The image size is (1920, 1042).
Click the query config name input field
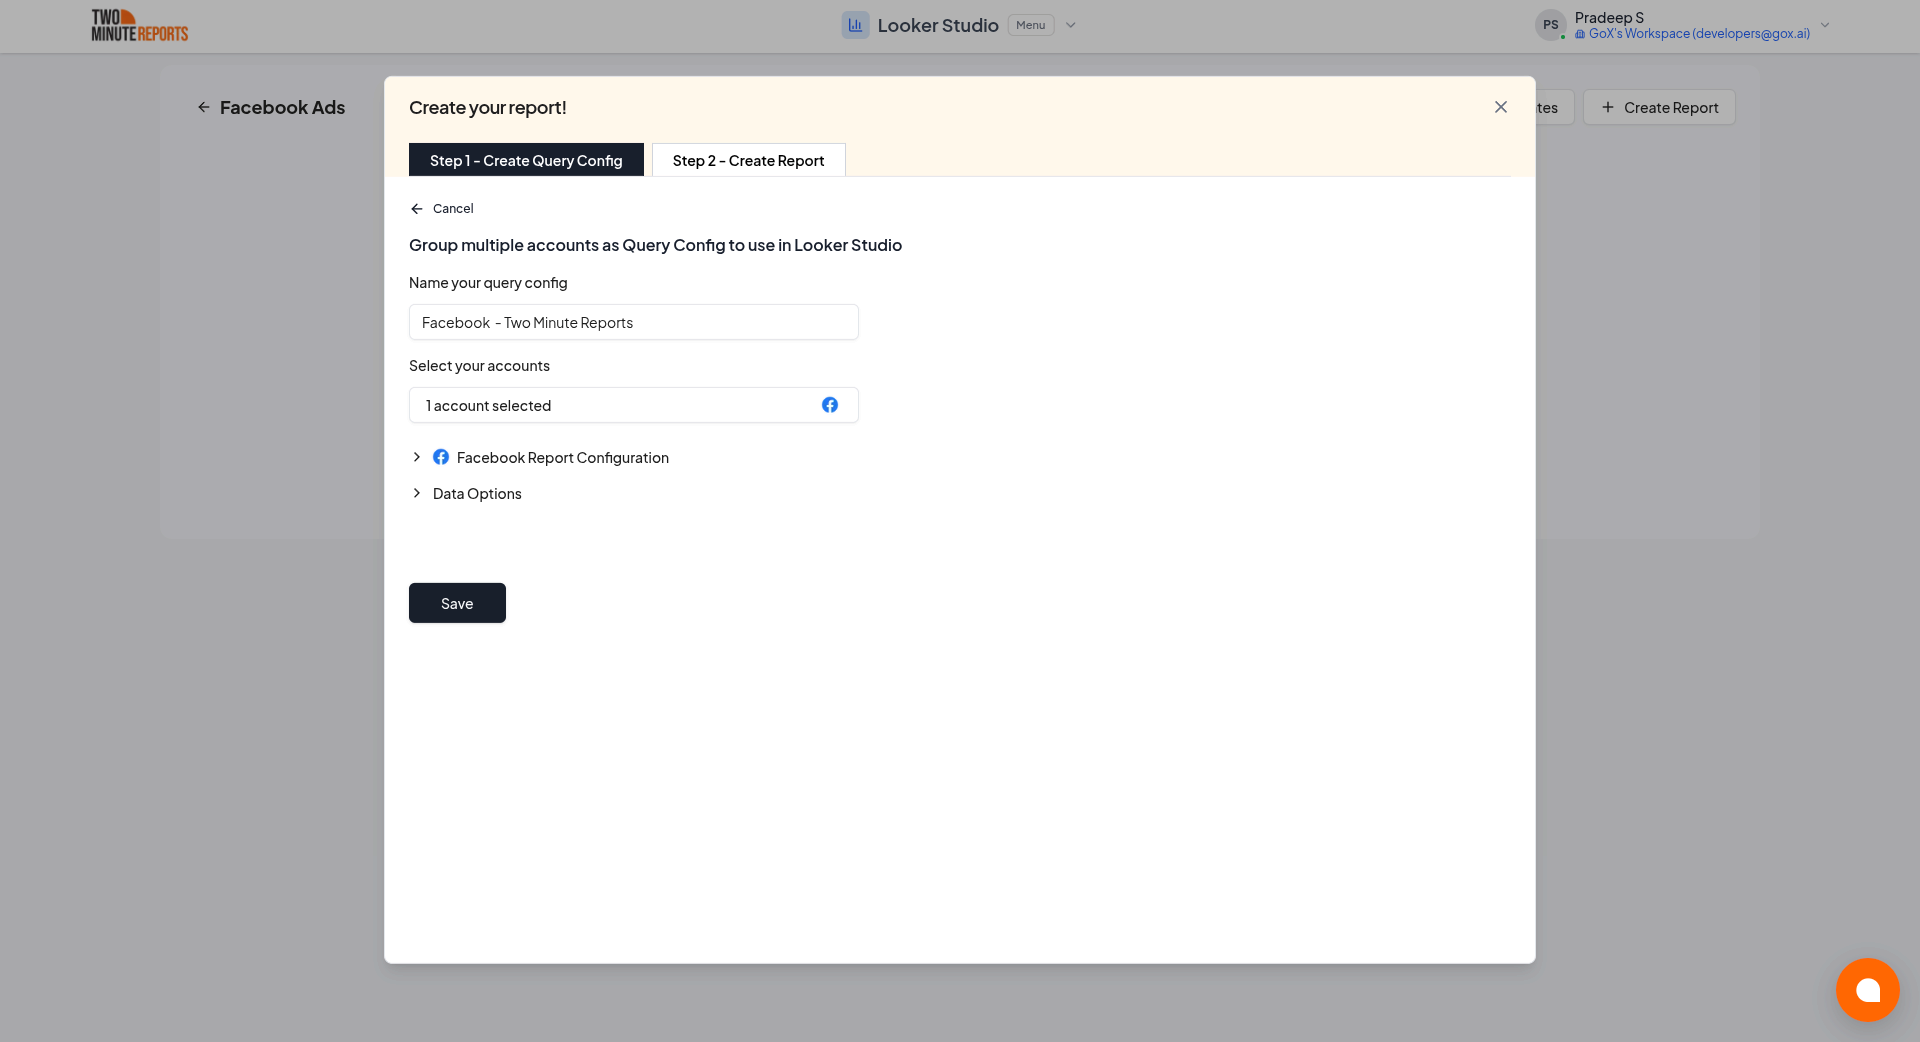tap(633, 322)
